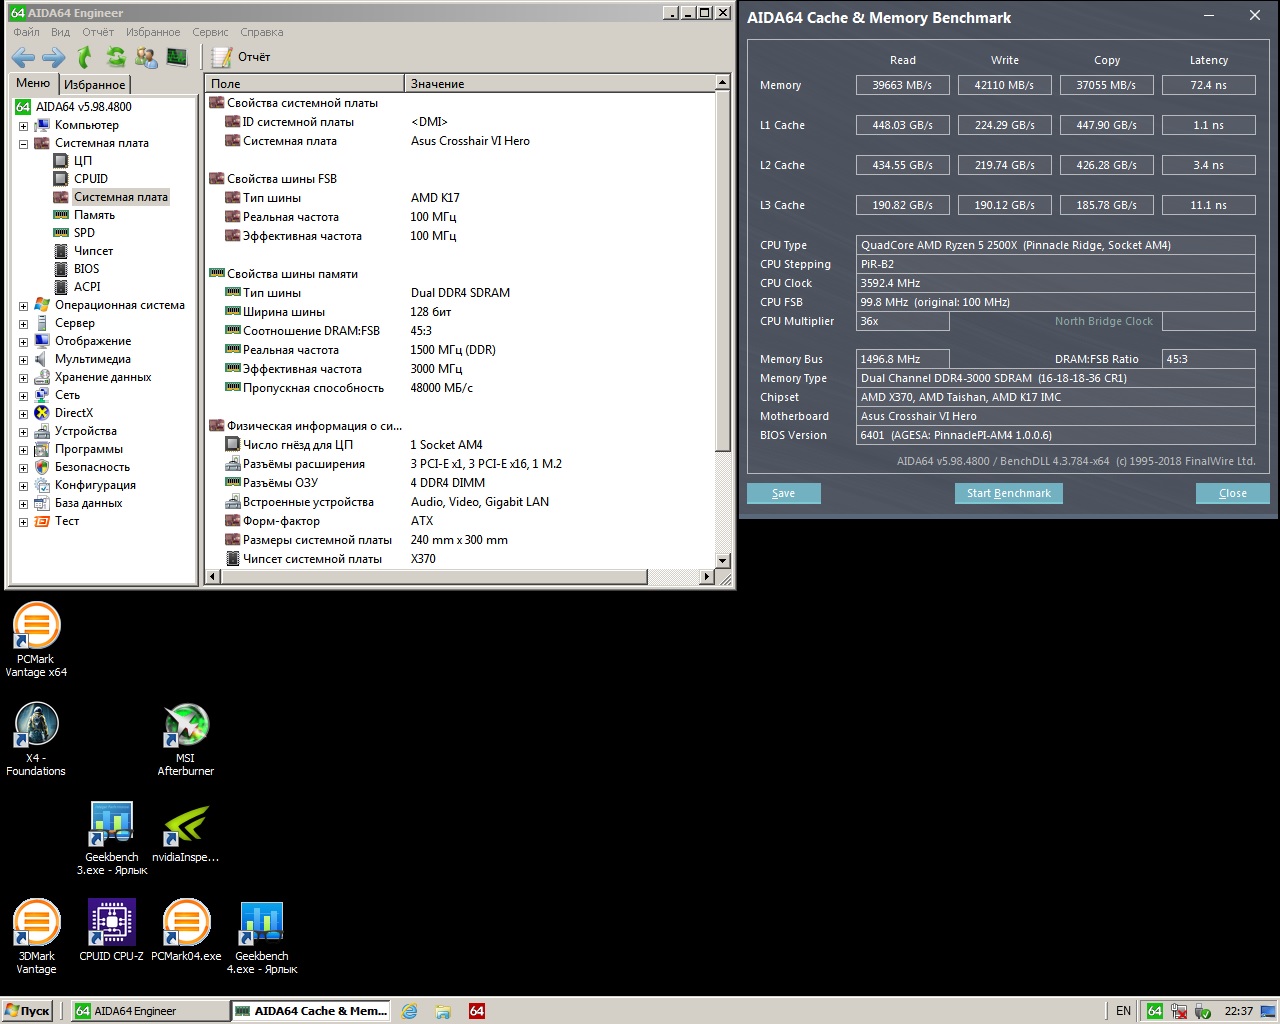Open the Файл menu
This screenshot has height=1024, width=1280.
tap(26, 32)
